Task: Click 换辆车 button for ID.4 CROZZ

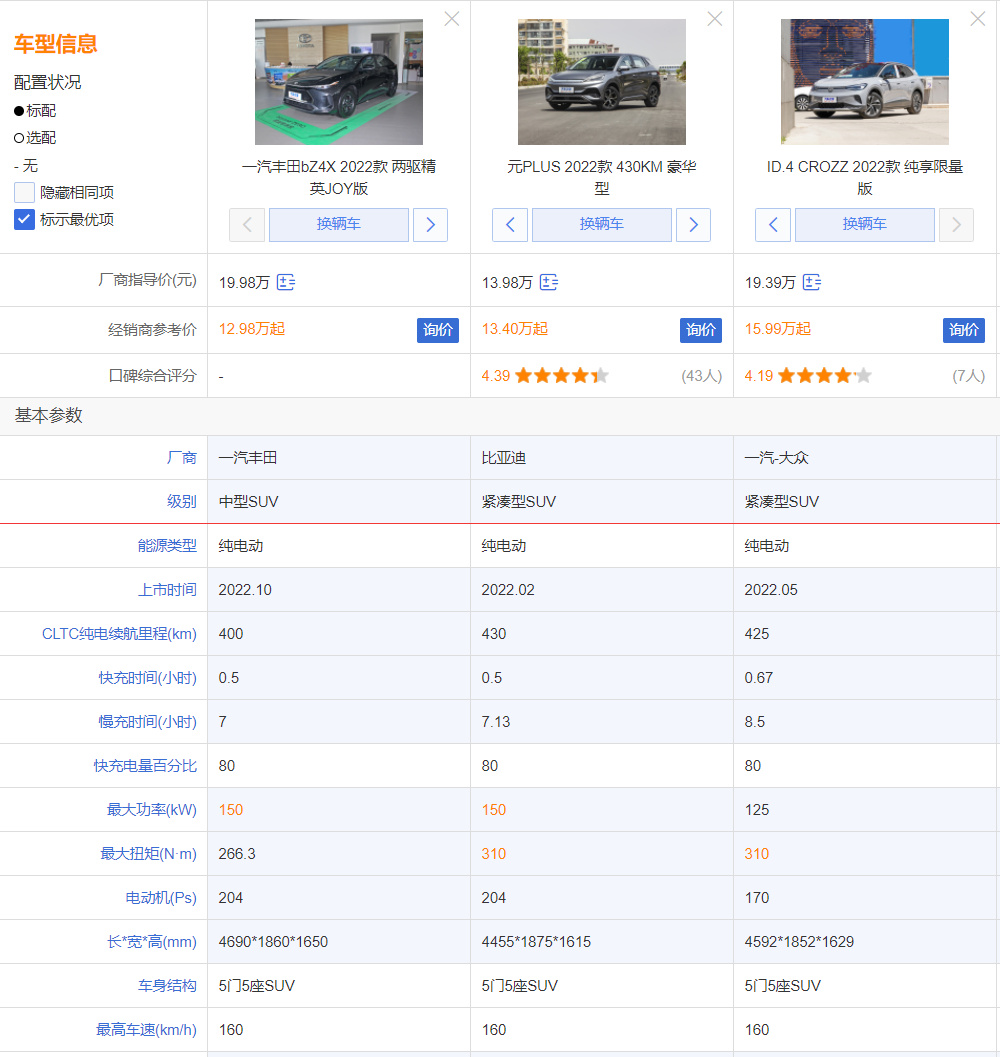Action: coord(864,224)
